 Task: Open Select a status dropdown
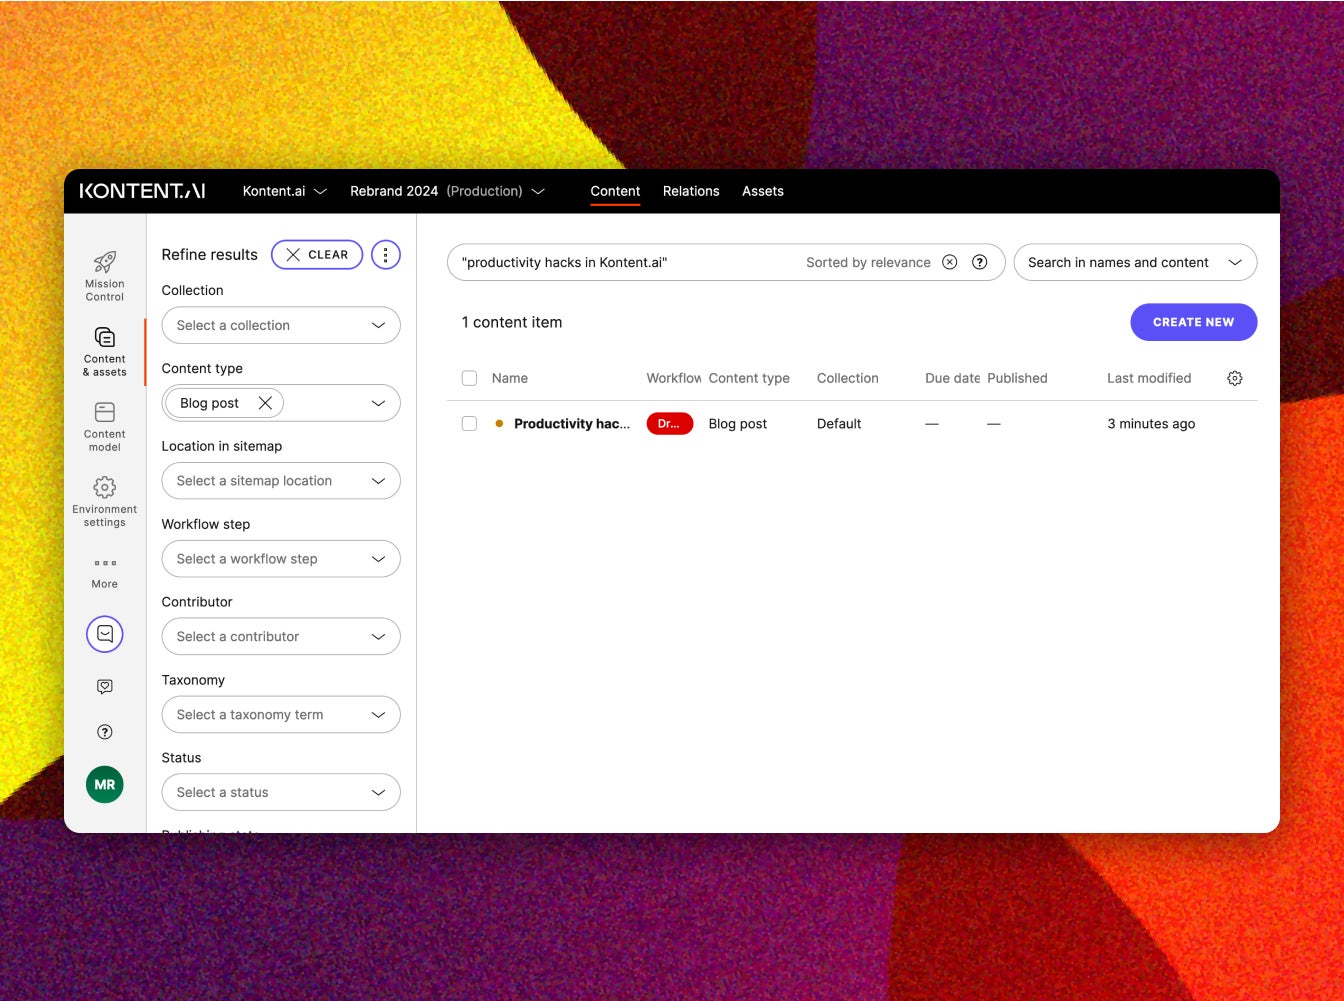click(281, 792)
